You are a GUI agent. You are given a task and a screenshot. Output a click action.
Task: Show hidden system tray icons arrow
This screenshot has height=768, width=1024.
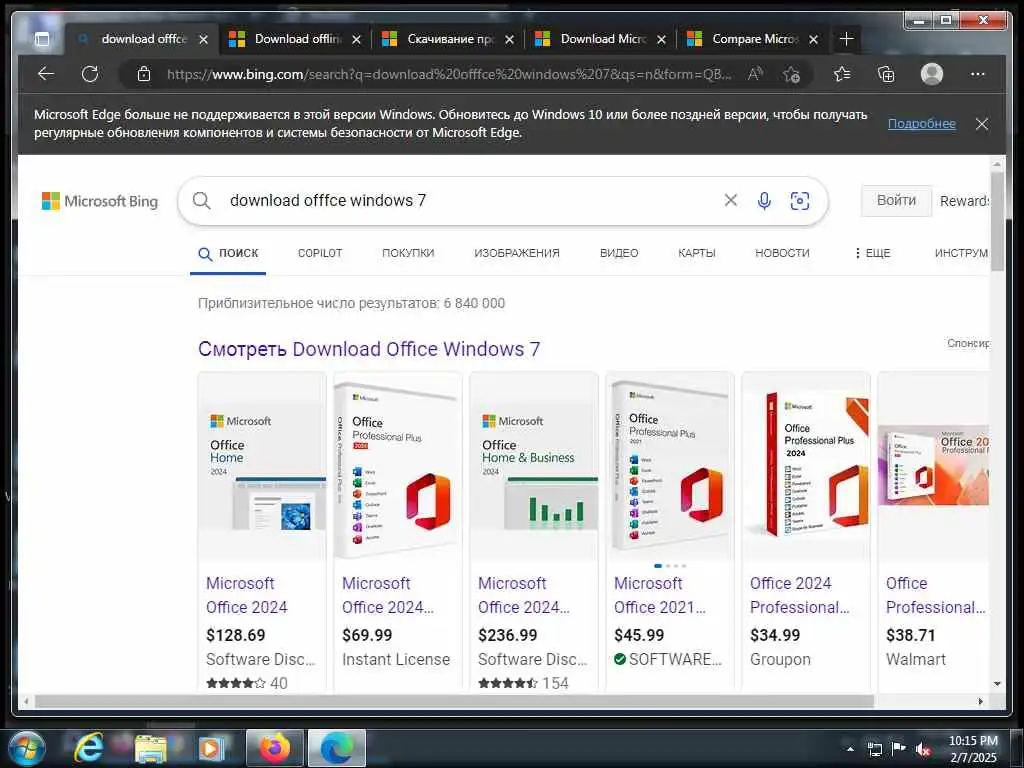(850, 749)
